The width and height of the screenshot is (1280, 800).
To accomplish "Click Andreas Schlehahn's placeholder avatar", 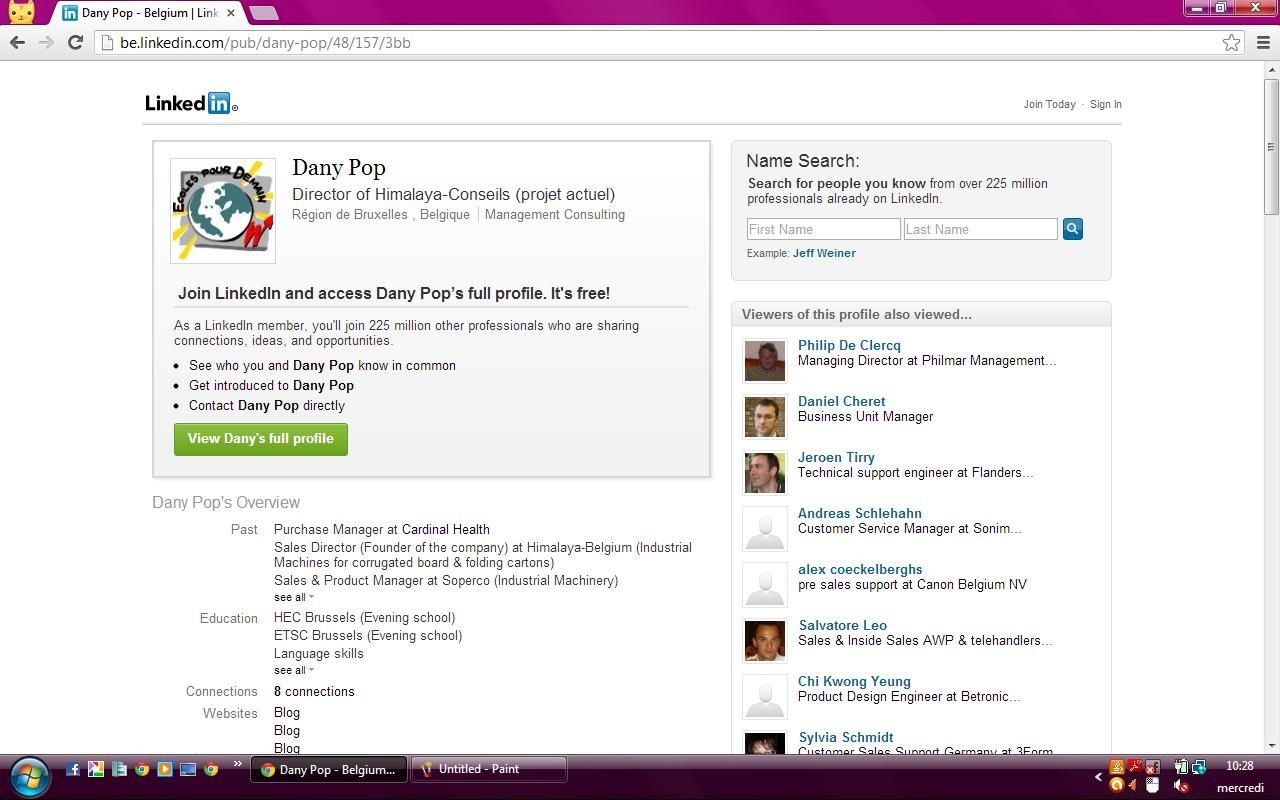I will (765, 529).
